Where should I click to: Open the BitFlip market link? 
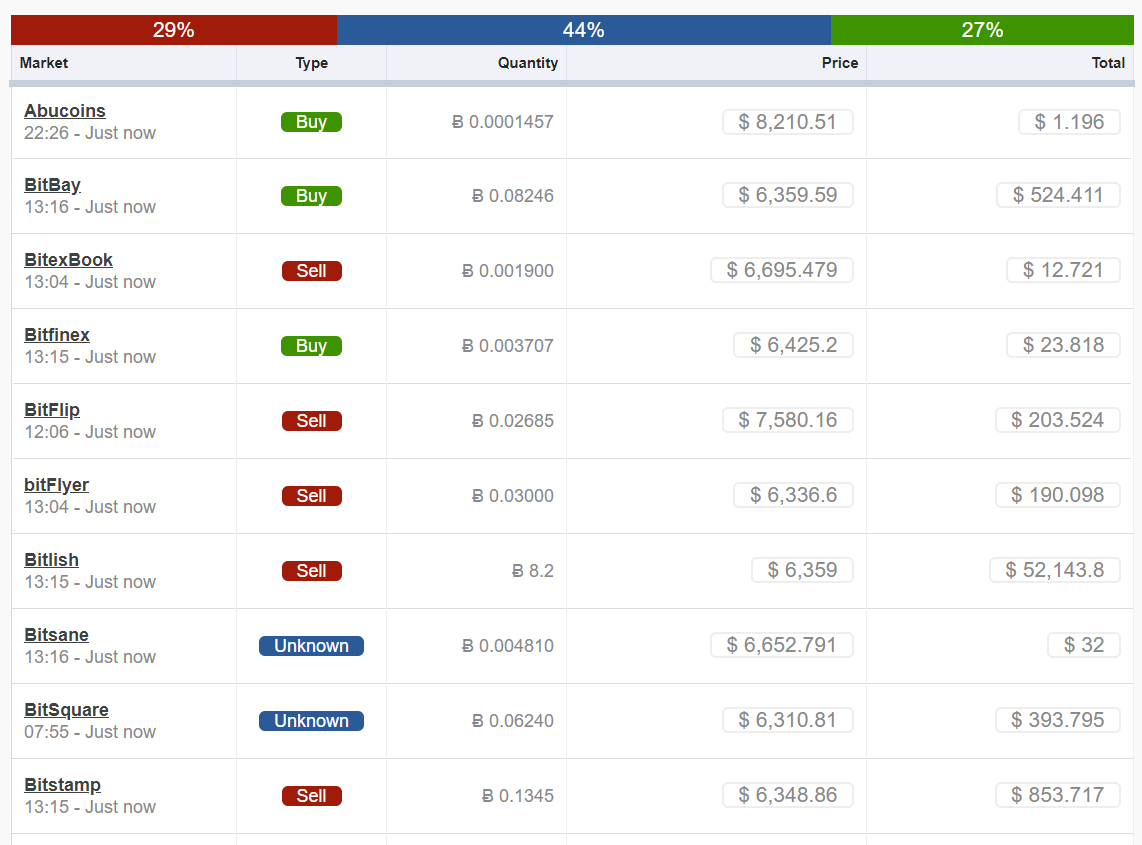52,410
